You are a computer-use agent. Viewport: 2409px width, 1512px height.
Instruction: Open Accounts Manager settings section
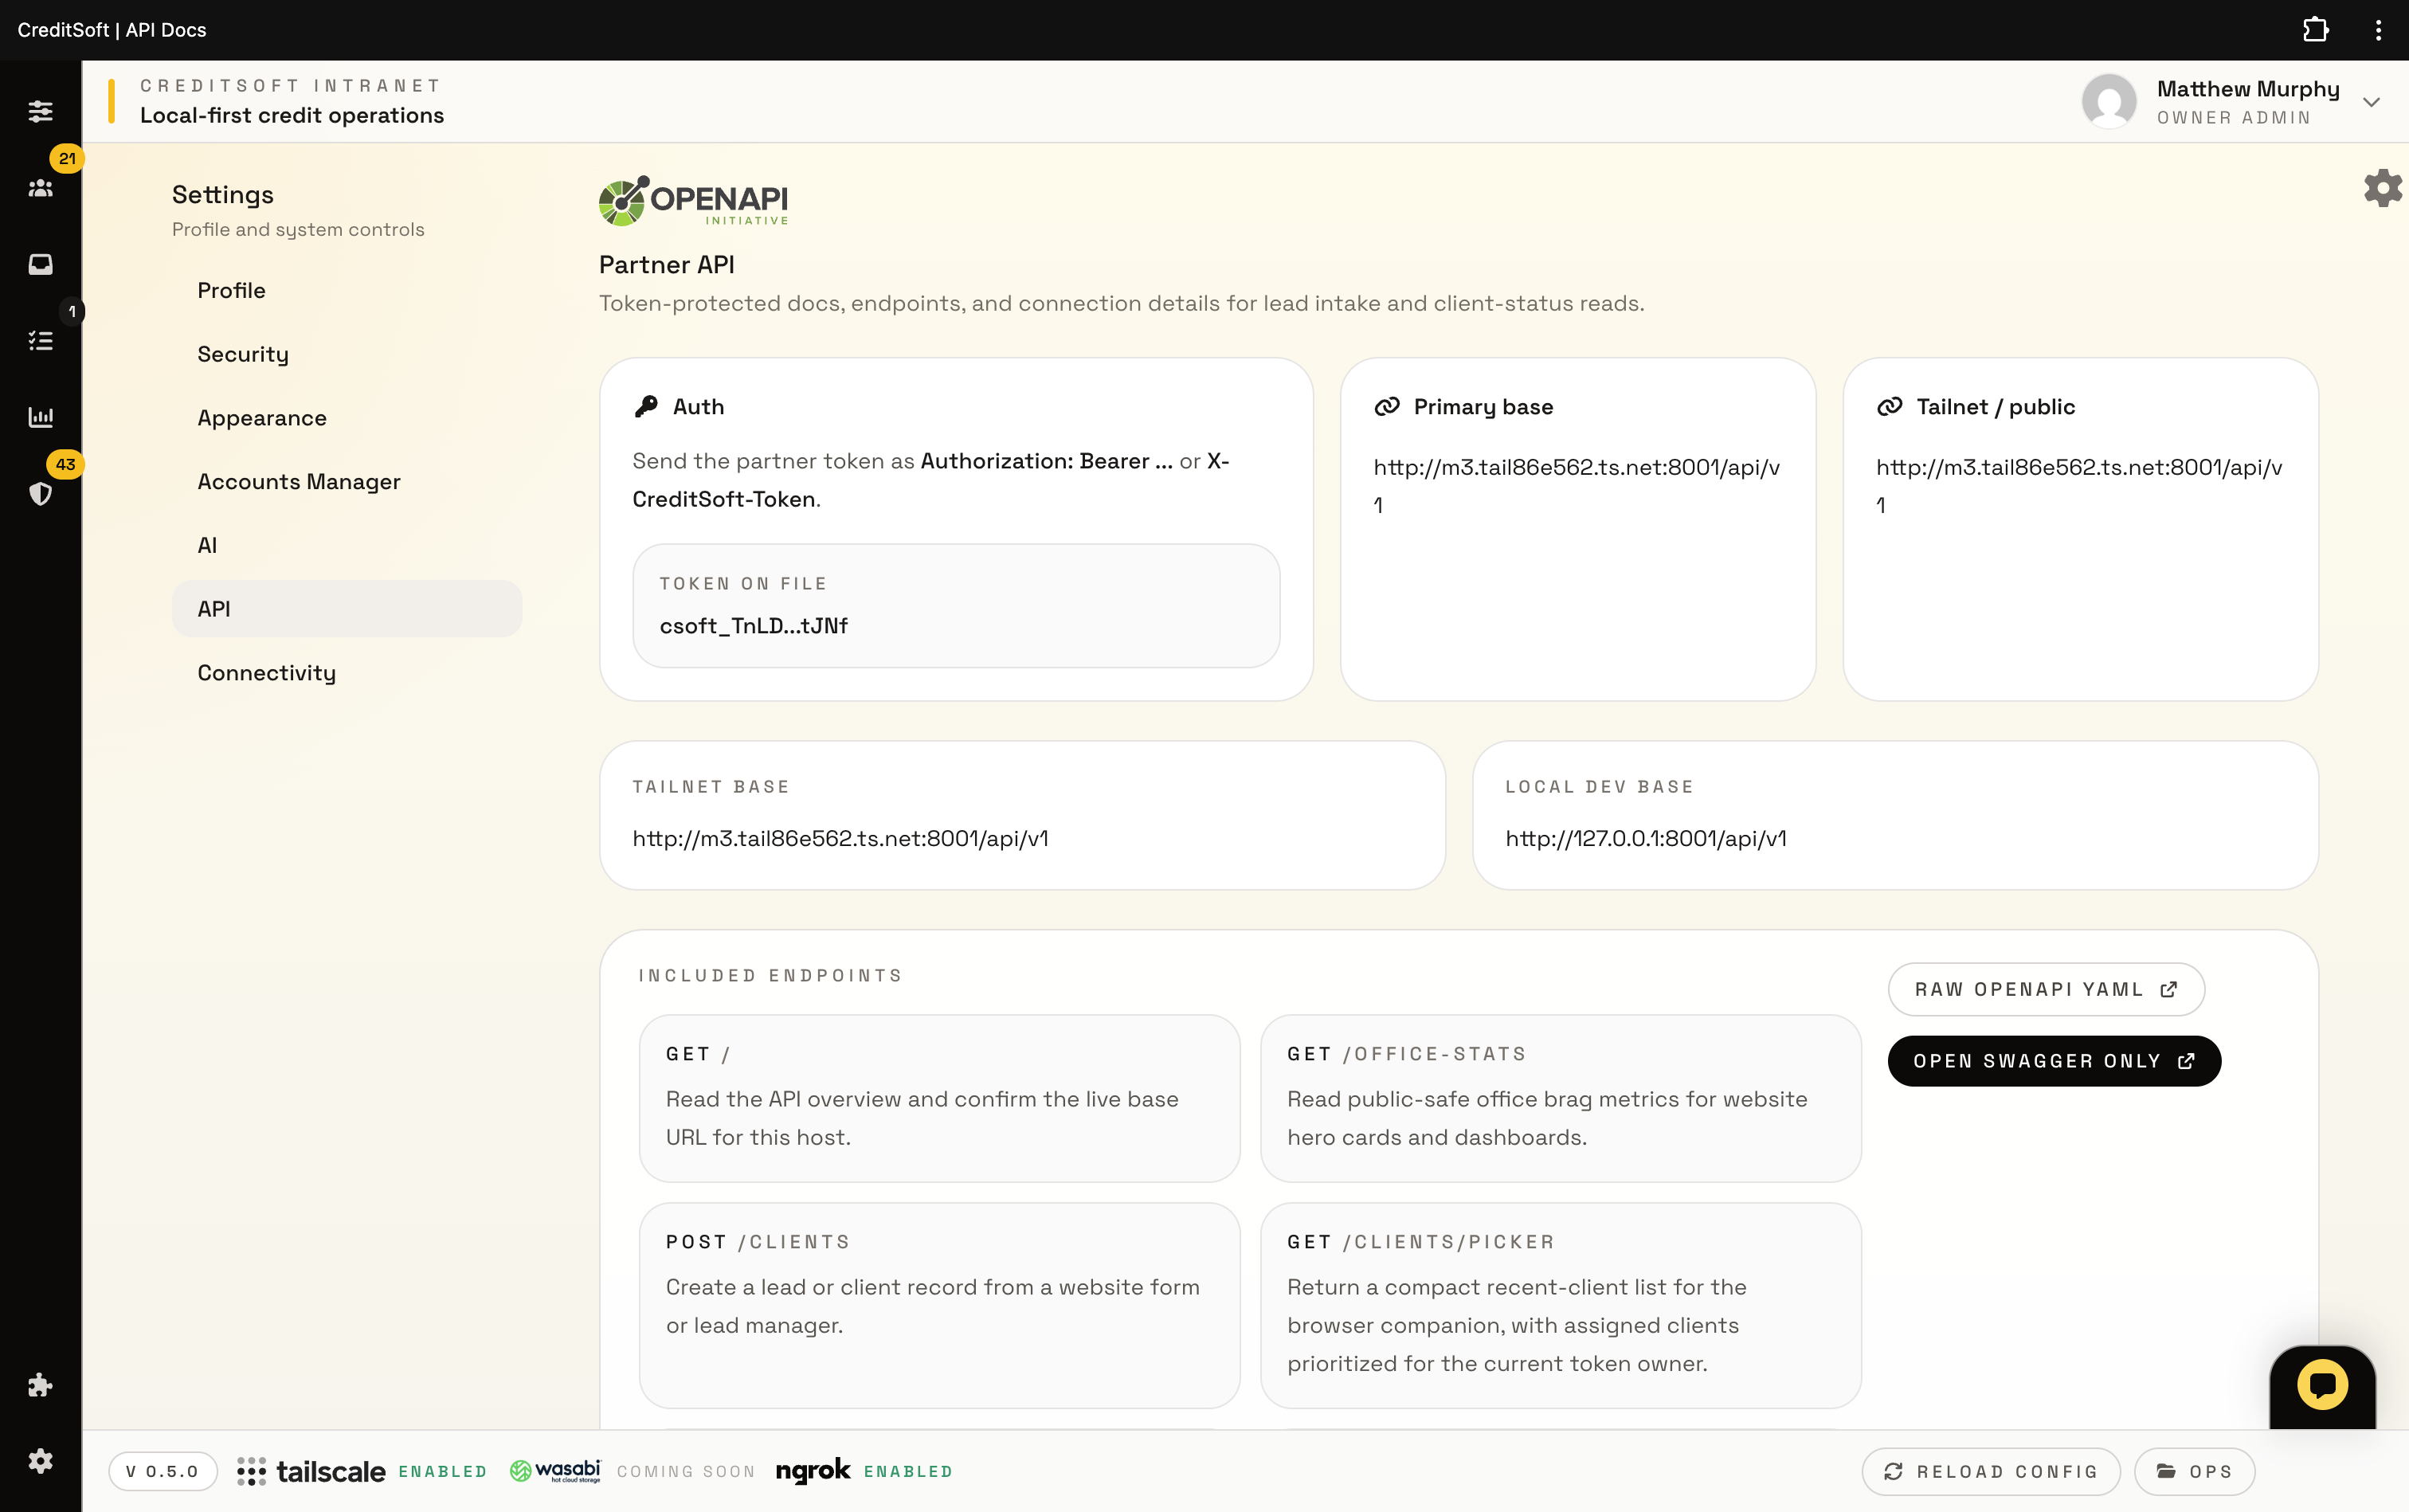click(x=299, y=482)
